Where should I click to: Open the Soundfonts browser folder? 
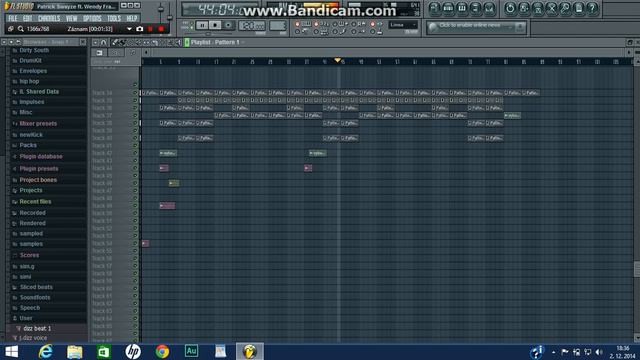pos(35,298)
